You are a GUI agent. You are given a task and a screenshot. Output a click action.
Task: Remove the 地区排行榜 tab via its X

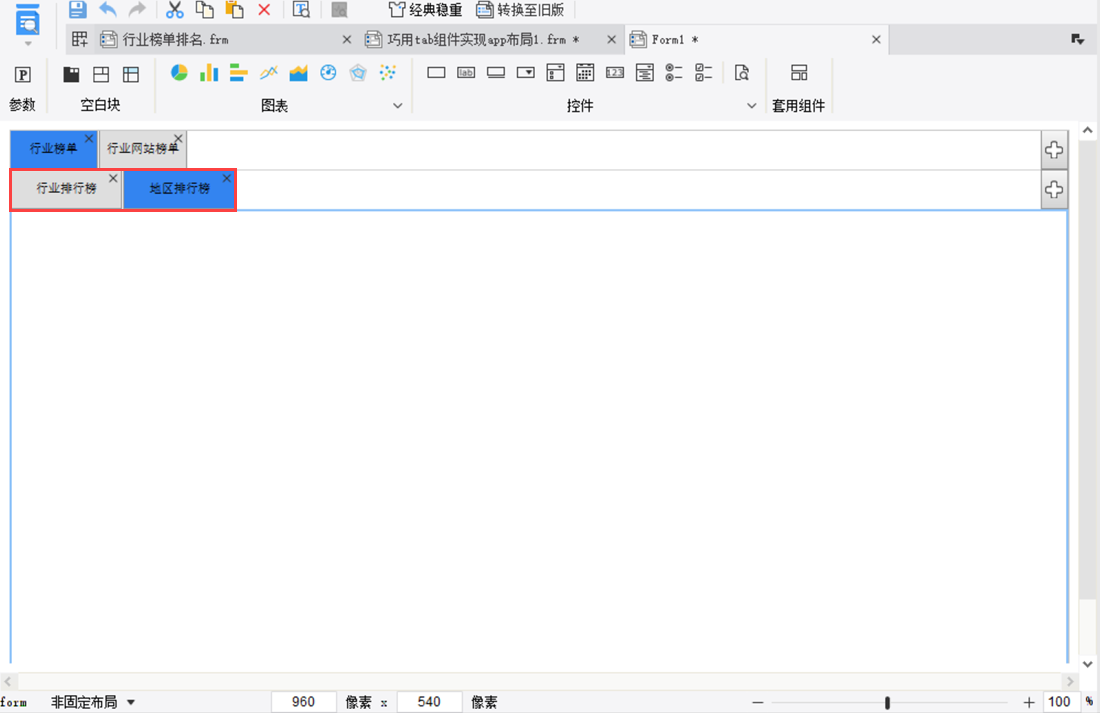point(227,178)
